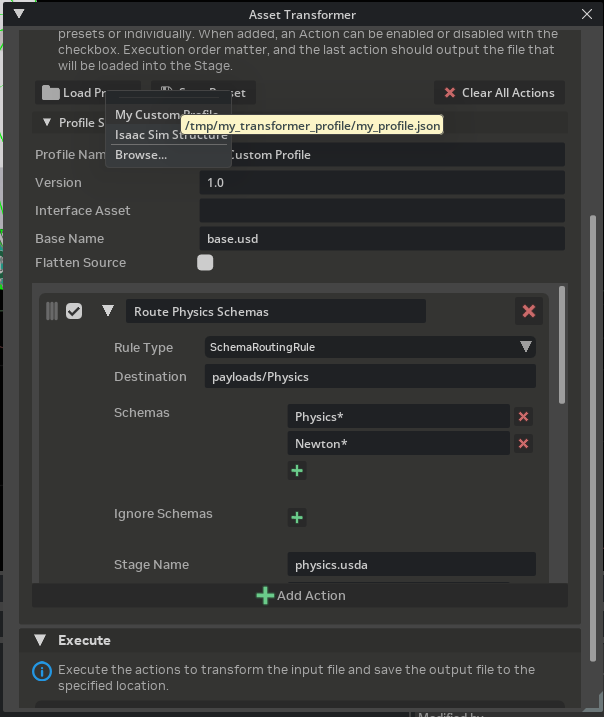604x717 pixels.
Task: Click the folder icon on Load Preset
Action: pyautogui.click(x=51, y=93)
